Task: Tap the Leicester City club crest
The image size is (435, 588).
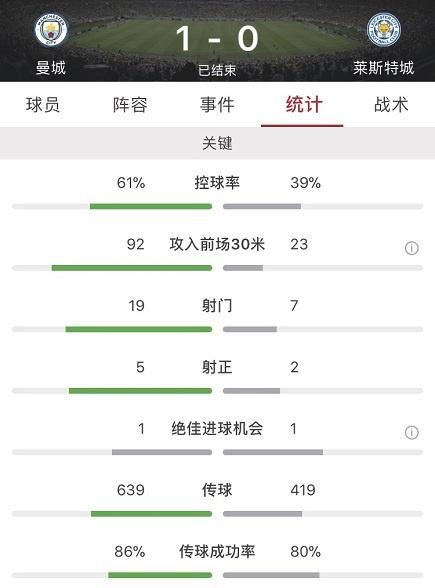Action: coord(384,30)
